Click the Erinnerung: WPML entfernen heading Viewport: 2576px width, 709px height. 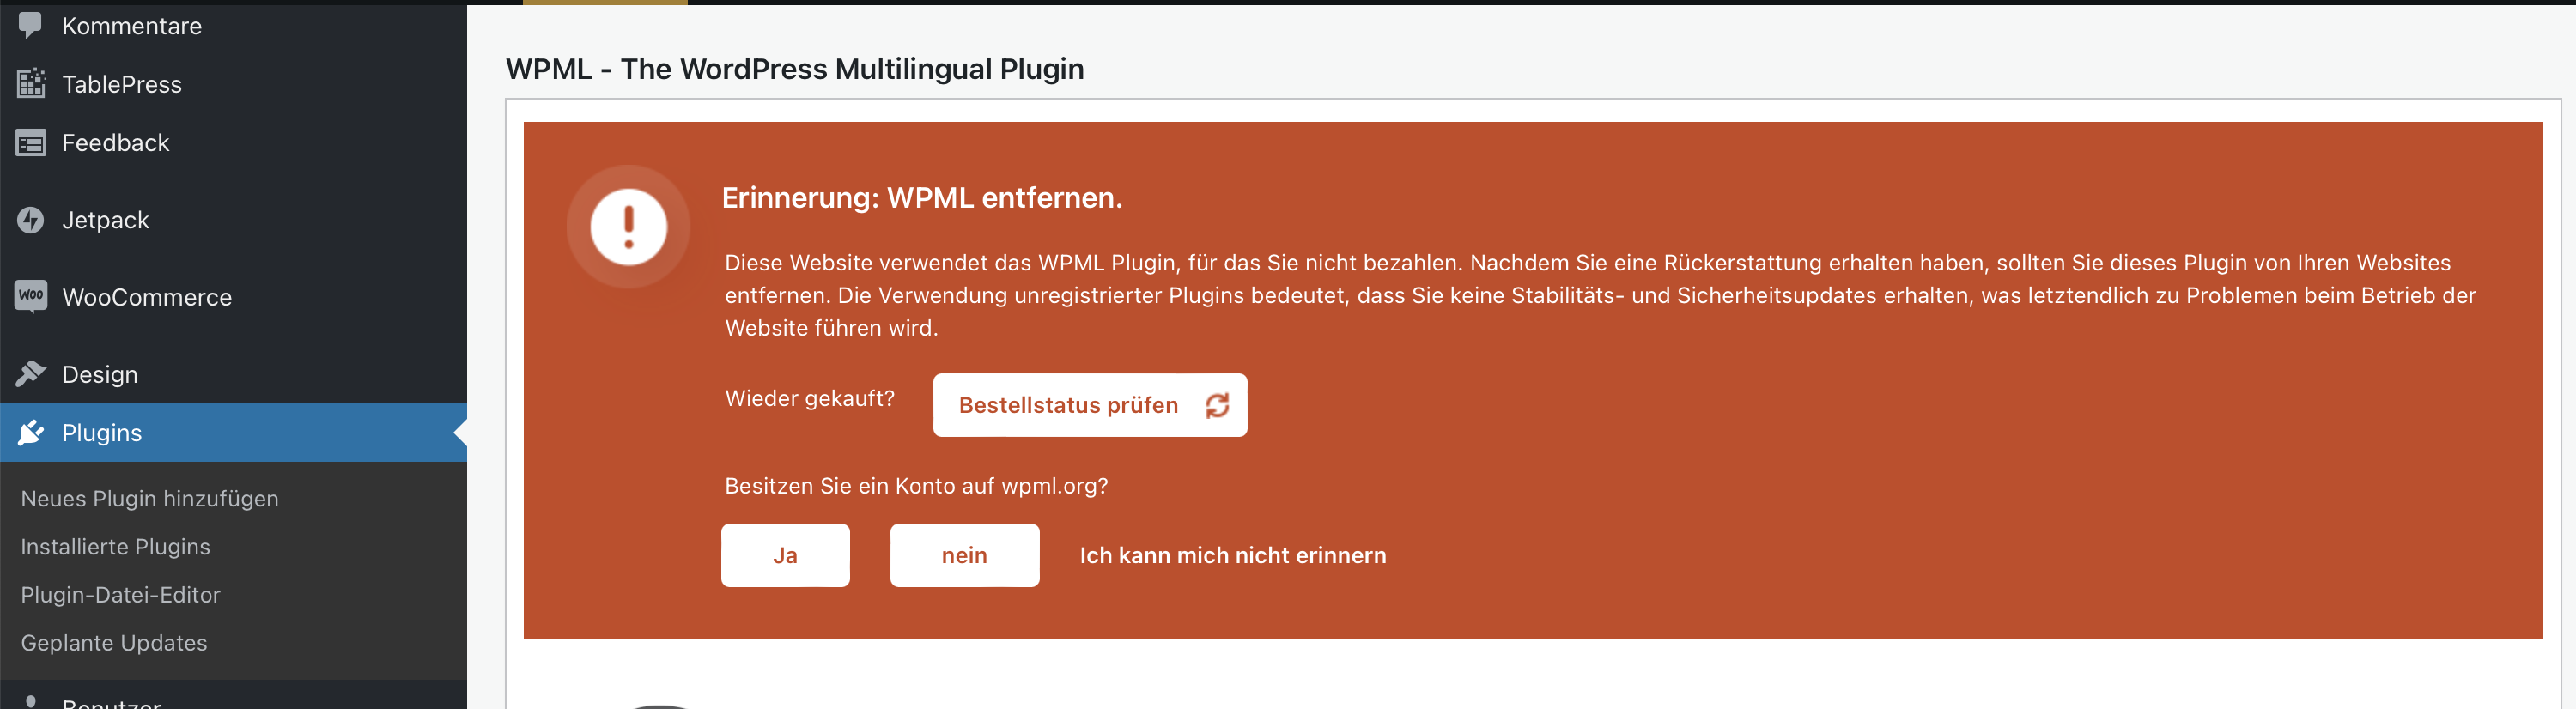coord(922,198)
